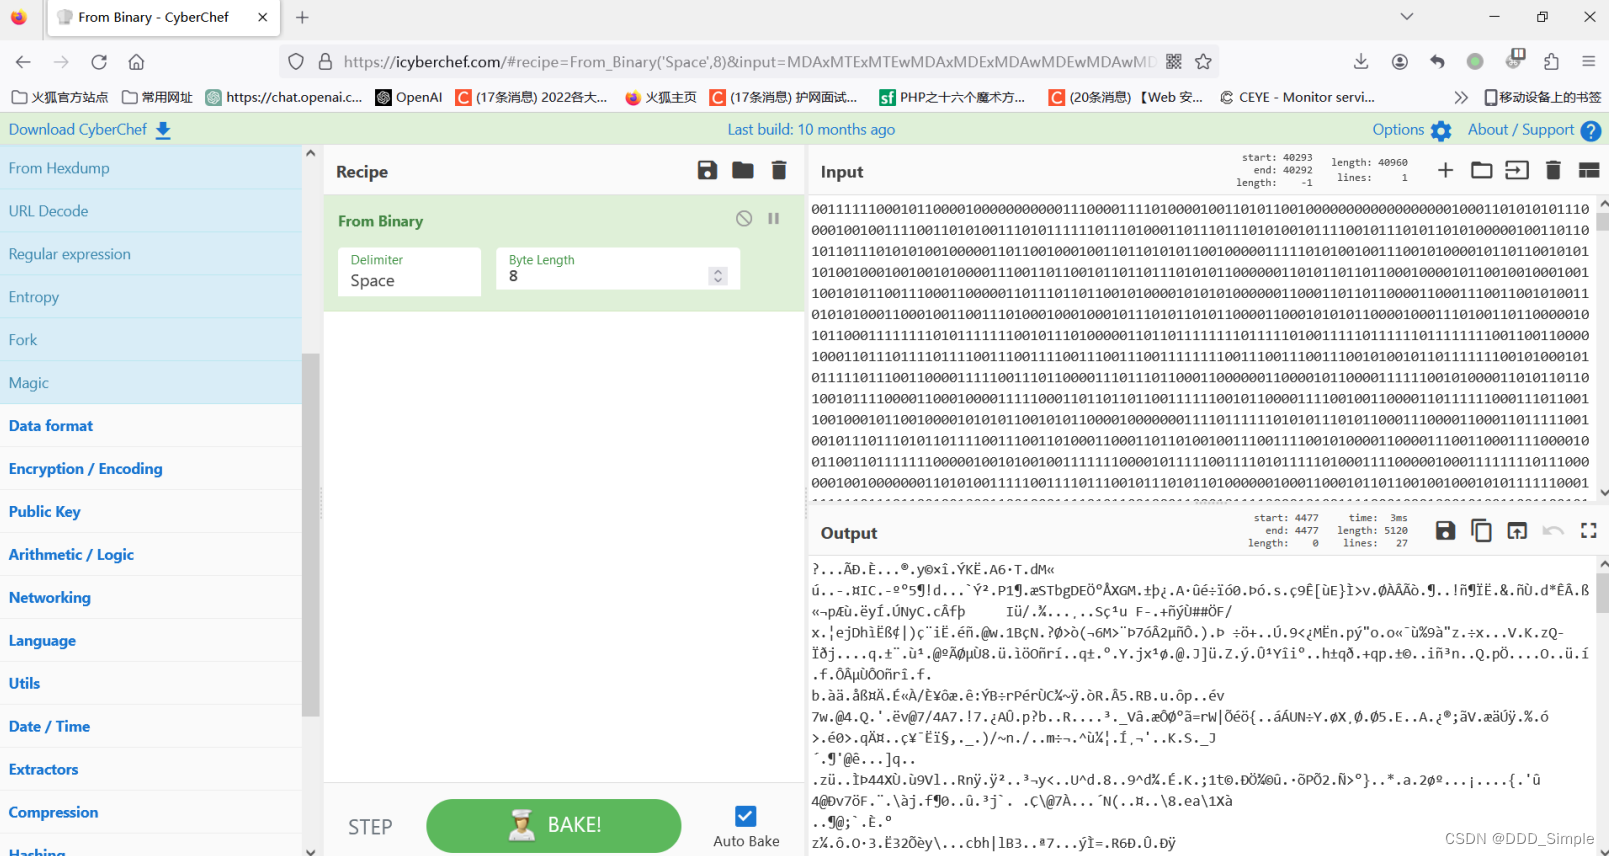This screenshot has width=1609, height=856.
Task: Click the address bar URL
Action: coord(750,62)
